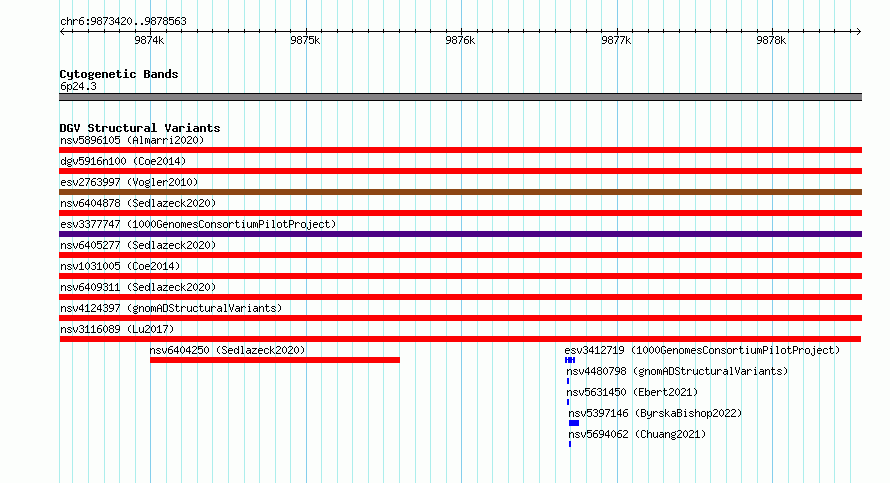Click the red bar under nsv6409311
This screenshot has height=483, width=890.
pos(460,297)
